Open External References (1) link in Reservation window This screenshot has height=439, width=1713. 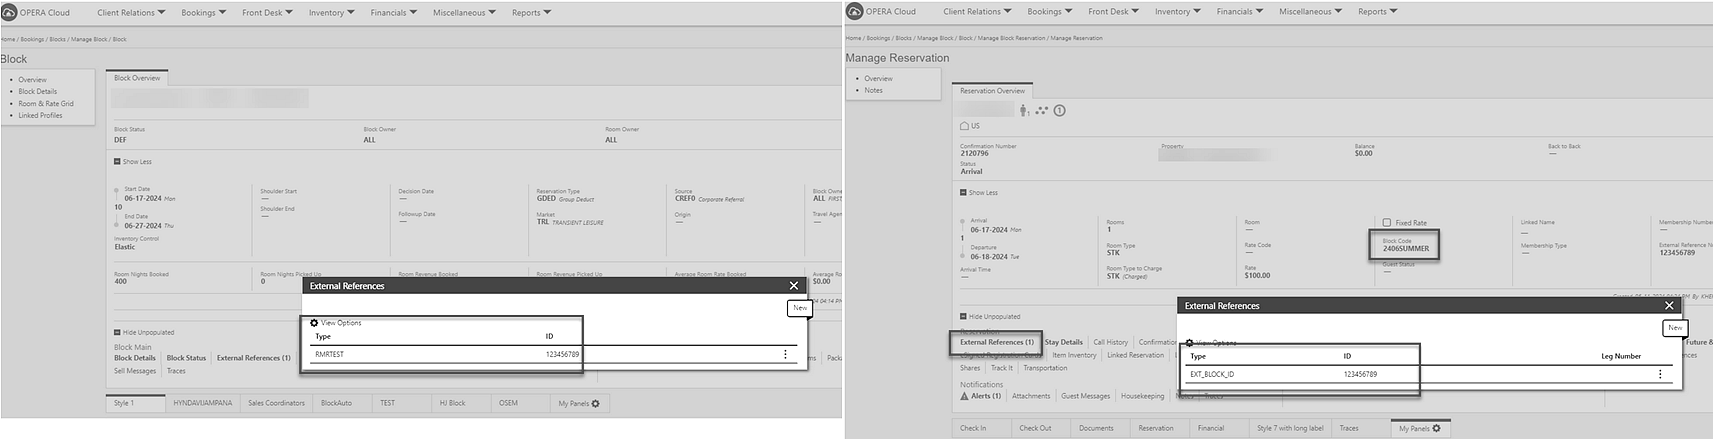[997, 342]
